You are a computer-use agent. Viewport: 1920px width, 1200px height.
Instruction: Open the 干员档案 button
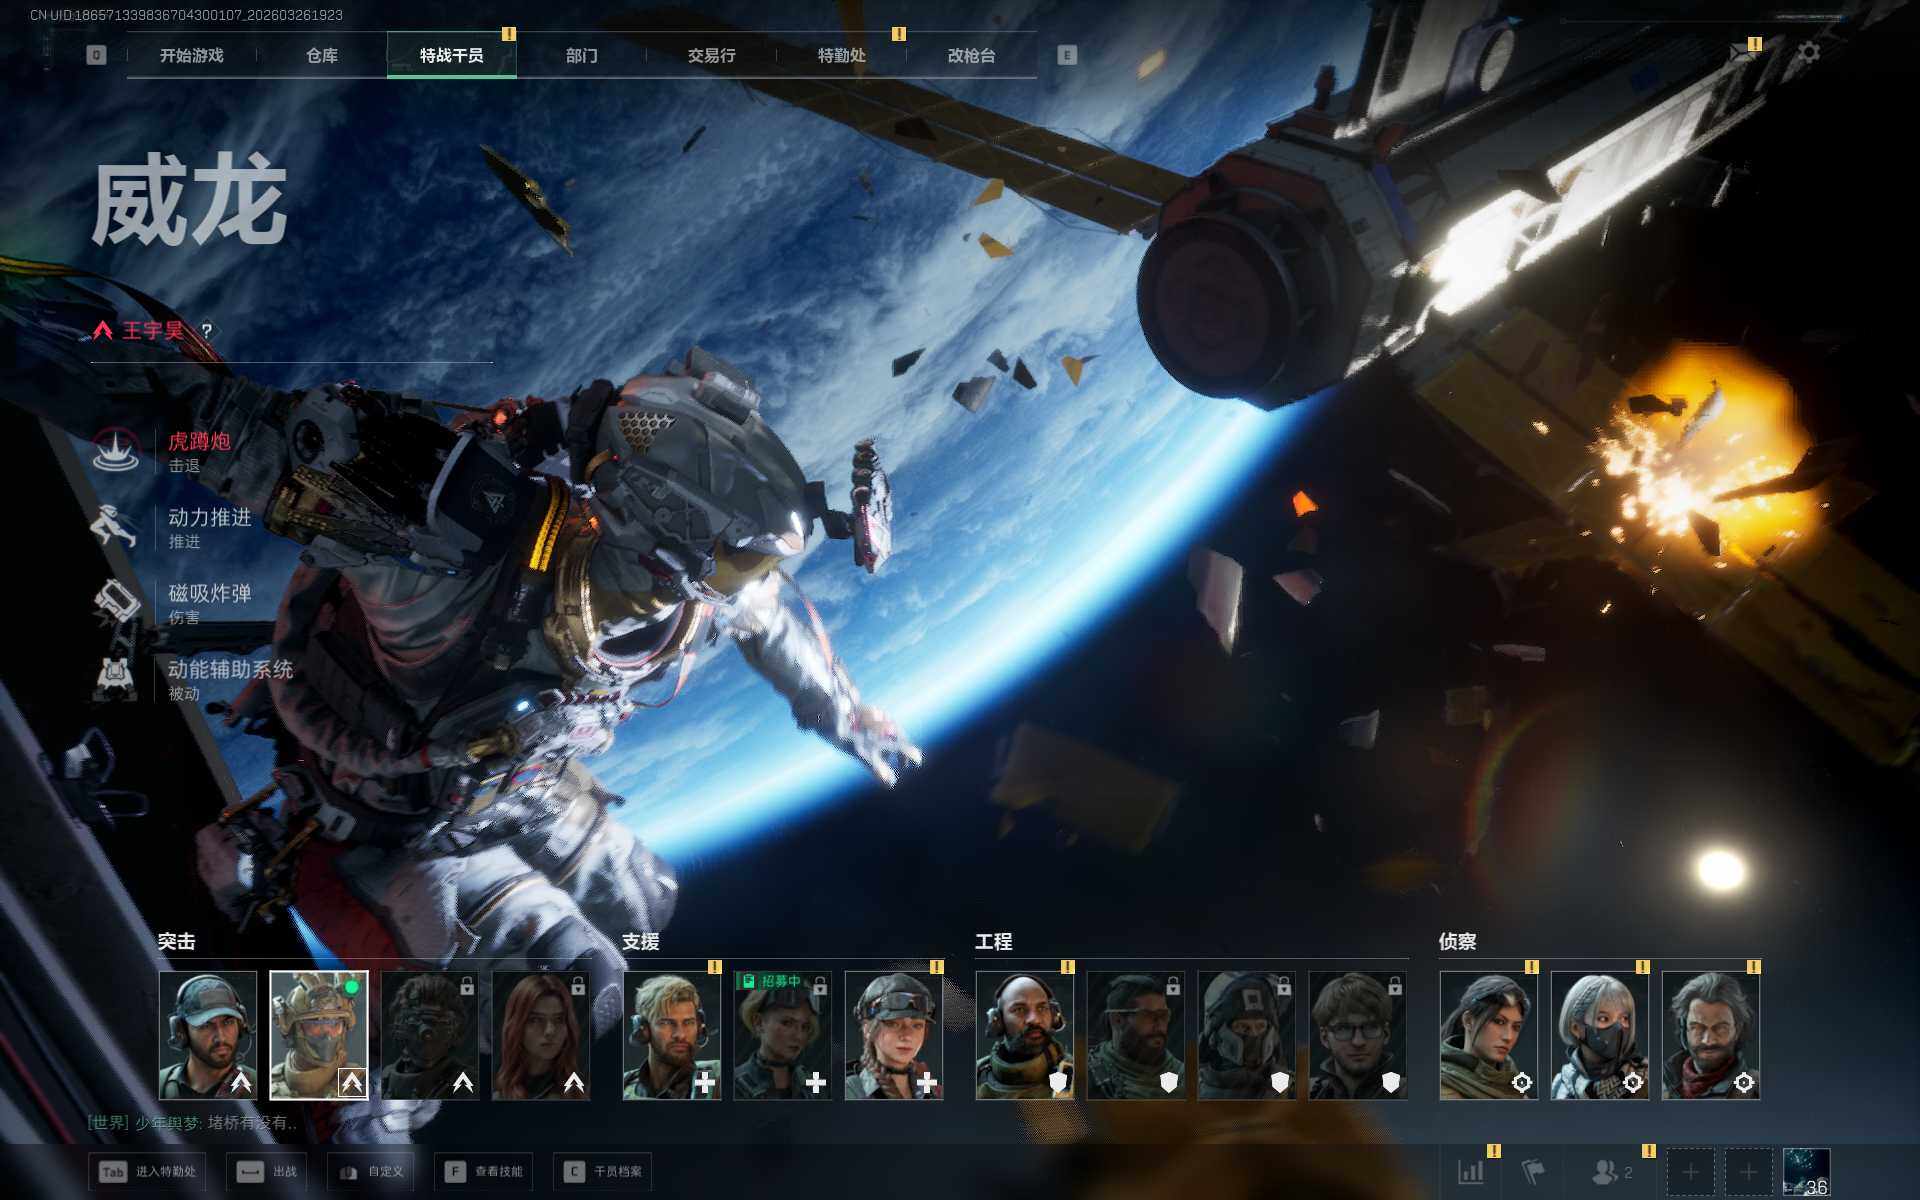(603, 1171)
